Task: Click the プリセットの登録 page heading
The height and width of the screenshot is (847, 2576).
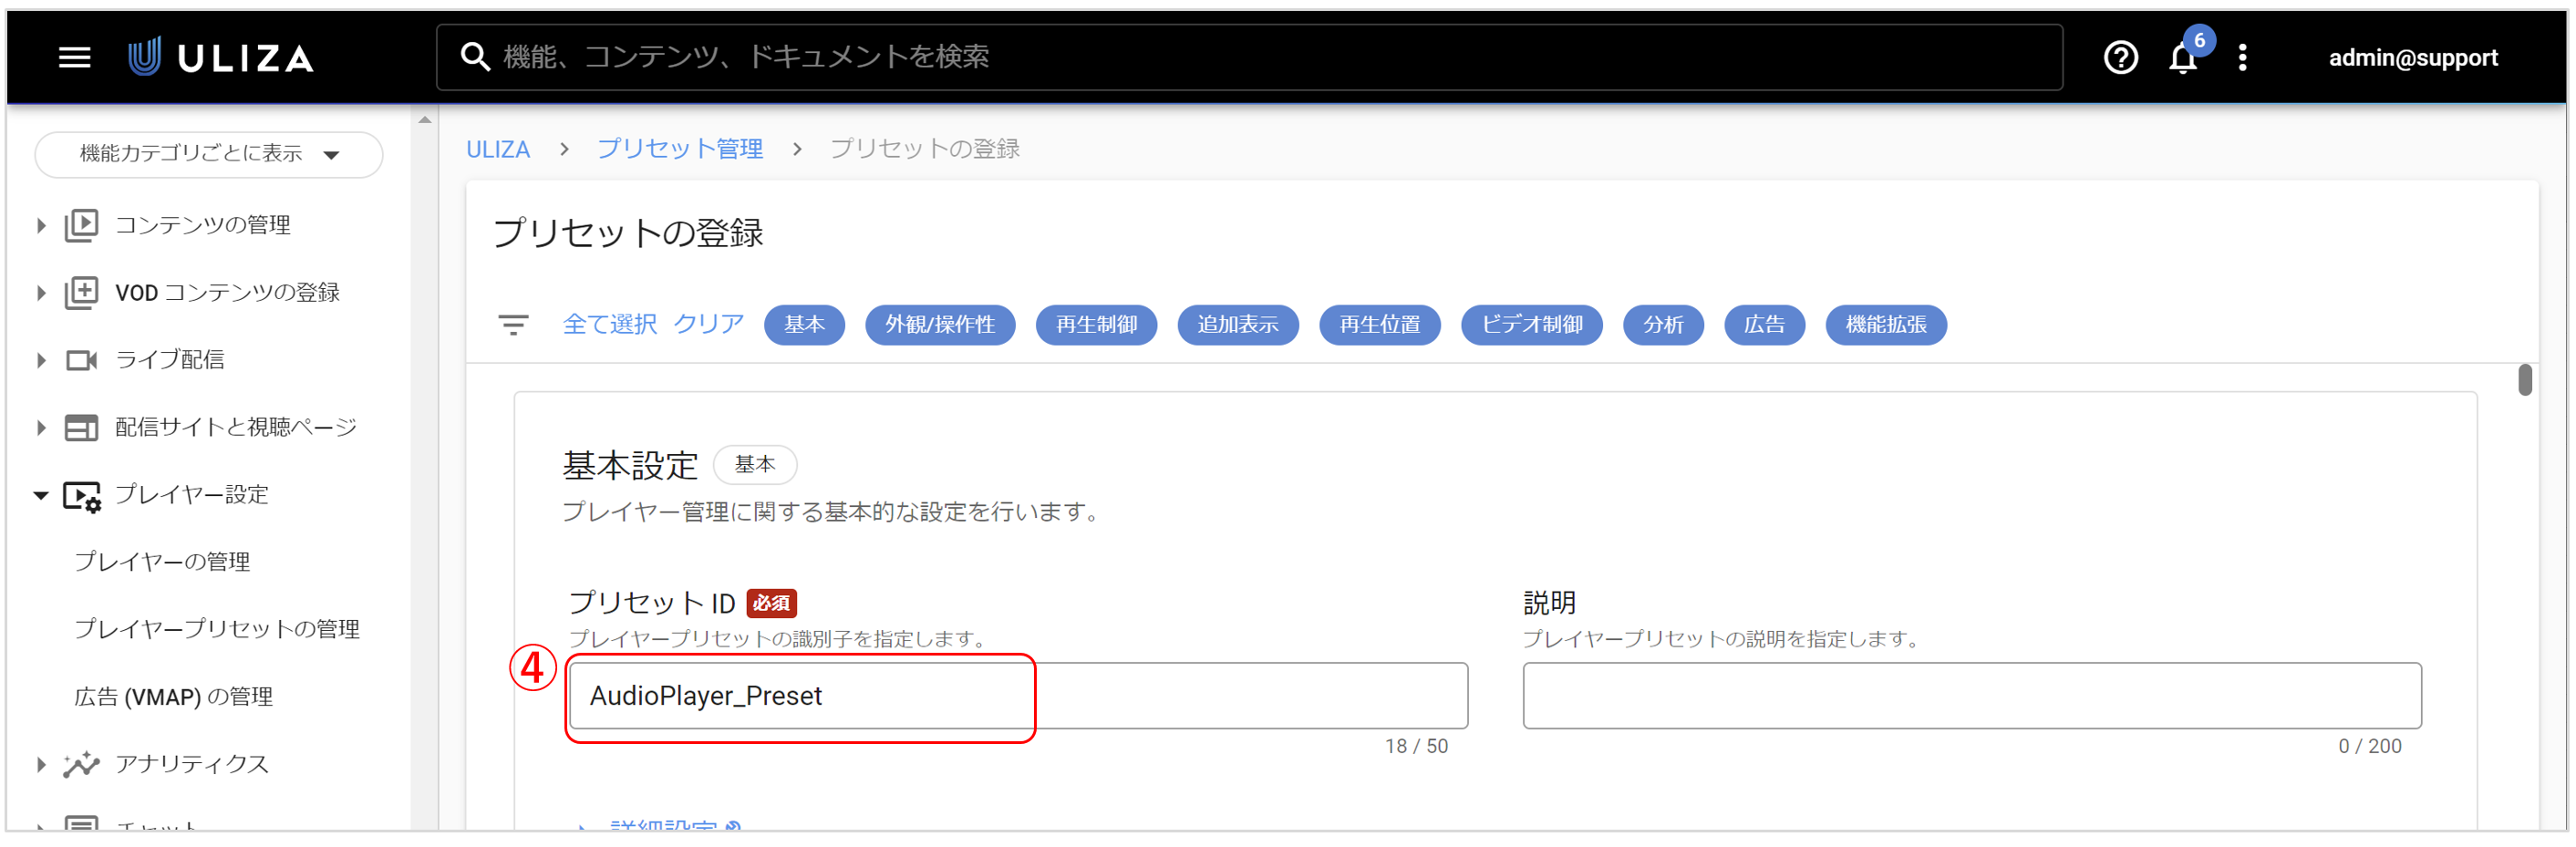Action: tap(629, 233)
